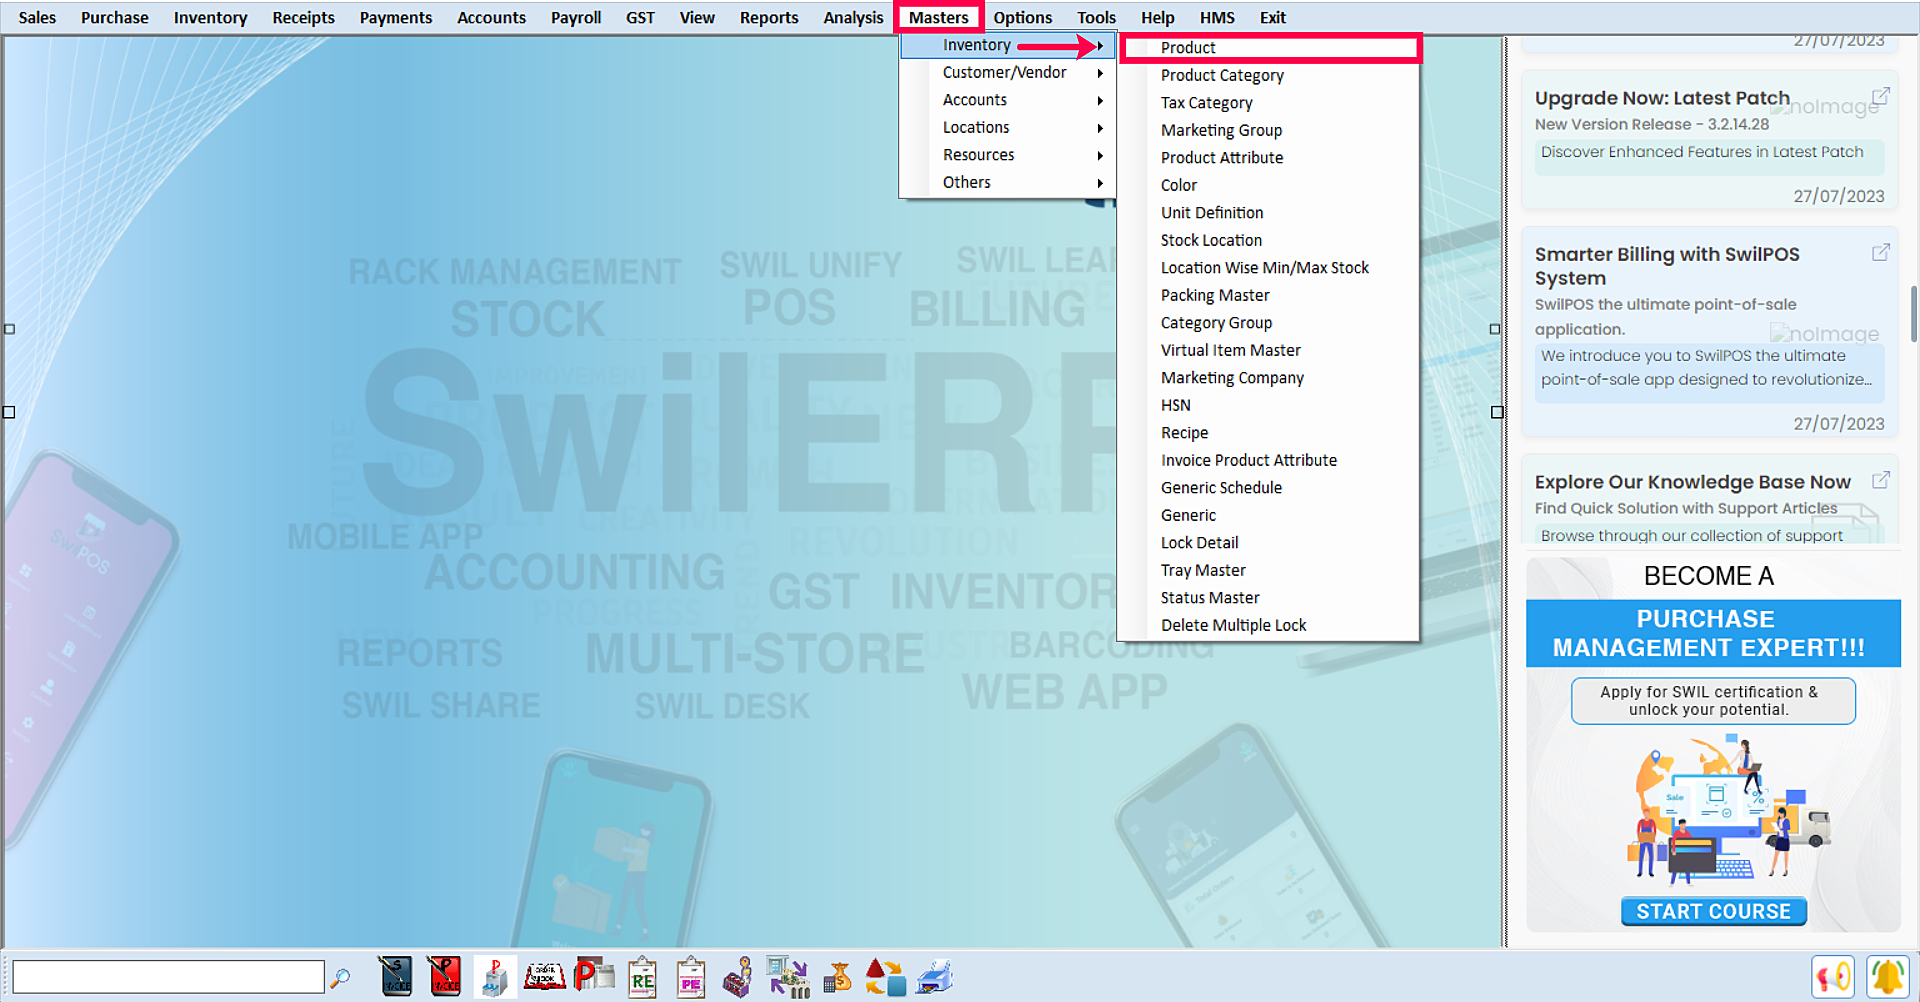Screen dimensions: 1920x1002
Task: Open the money bag calculator icon
Action: (837, 977)
